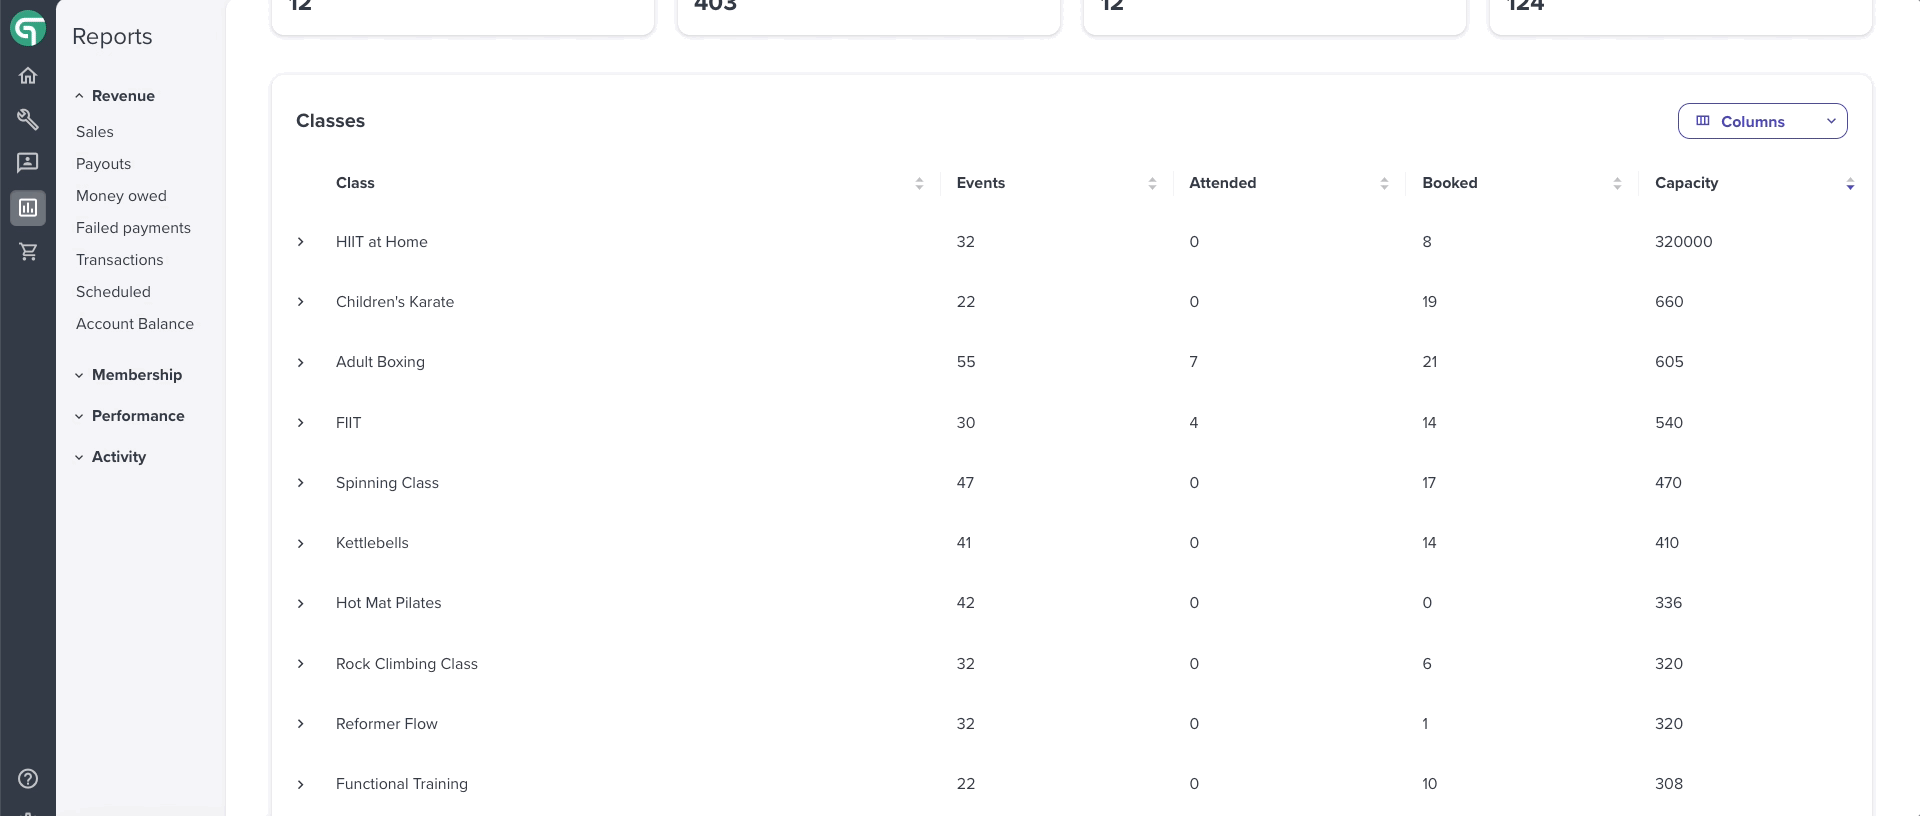The height and width of the screenshot is (816, 1920).
Task: Expand the Kettlebells row
Action: click(300, 543)
